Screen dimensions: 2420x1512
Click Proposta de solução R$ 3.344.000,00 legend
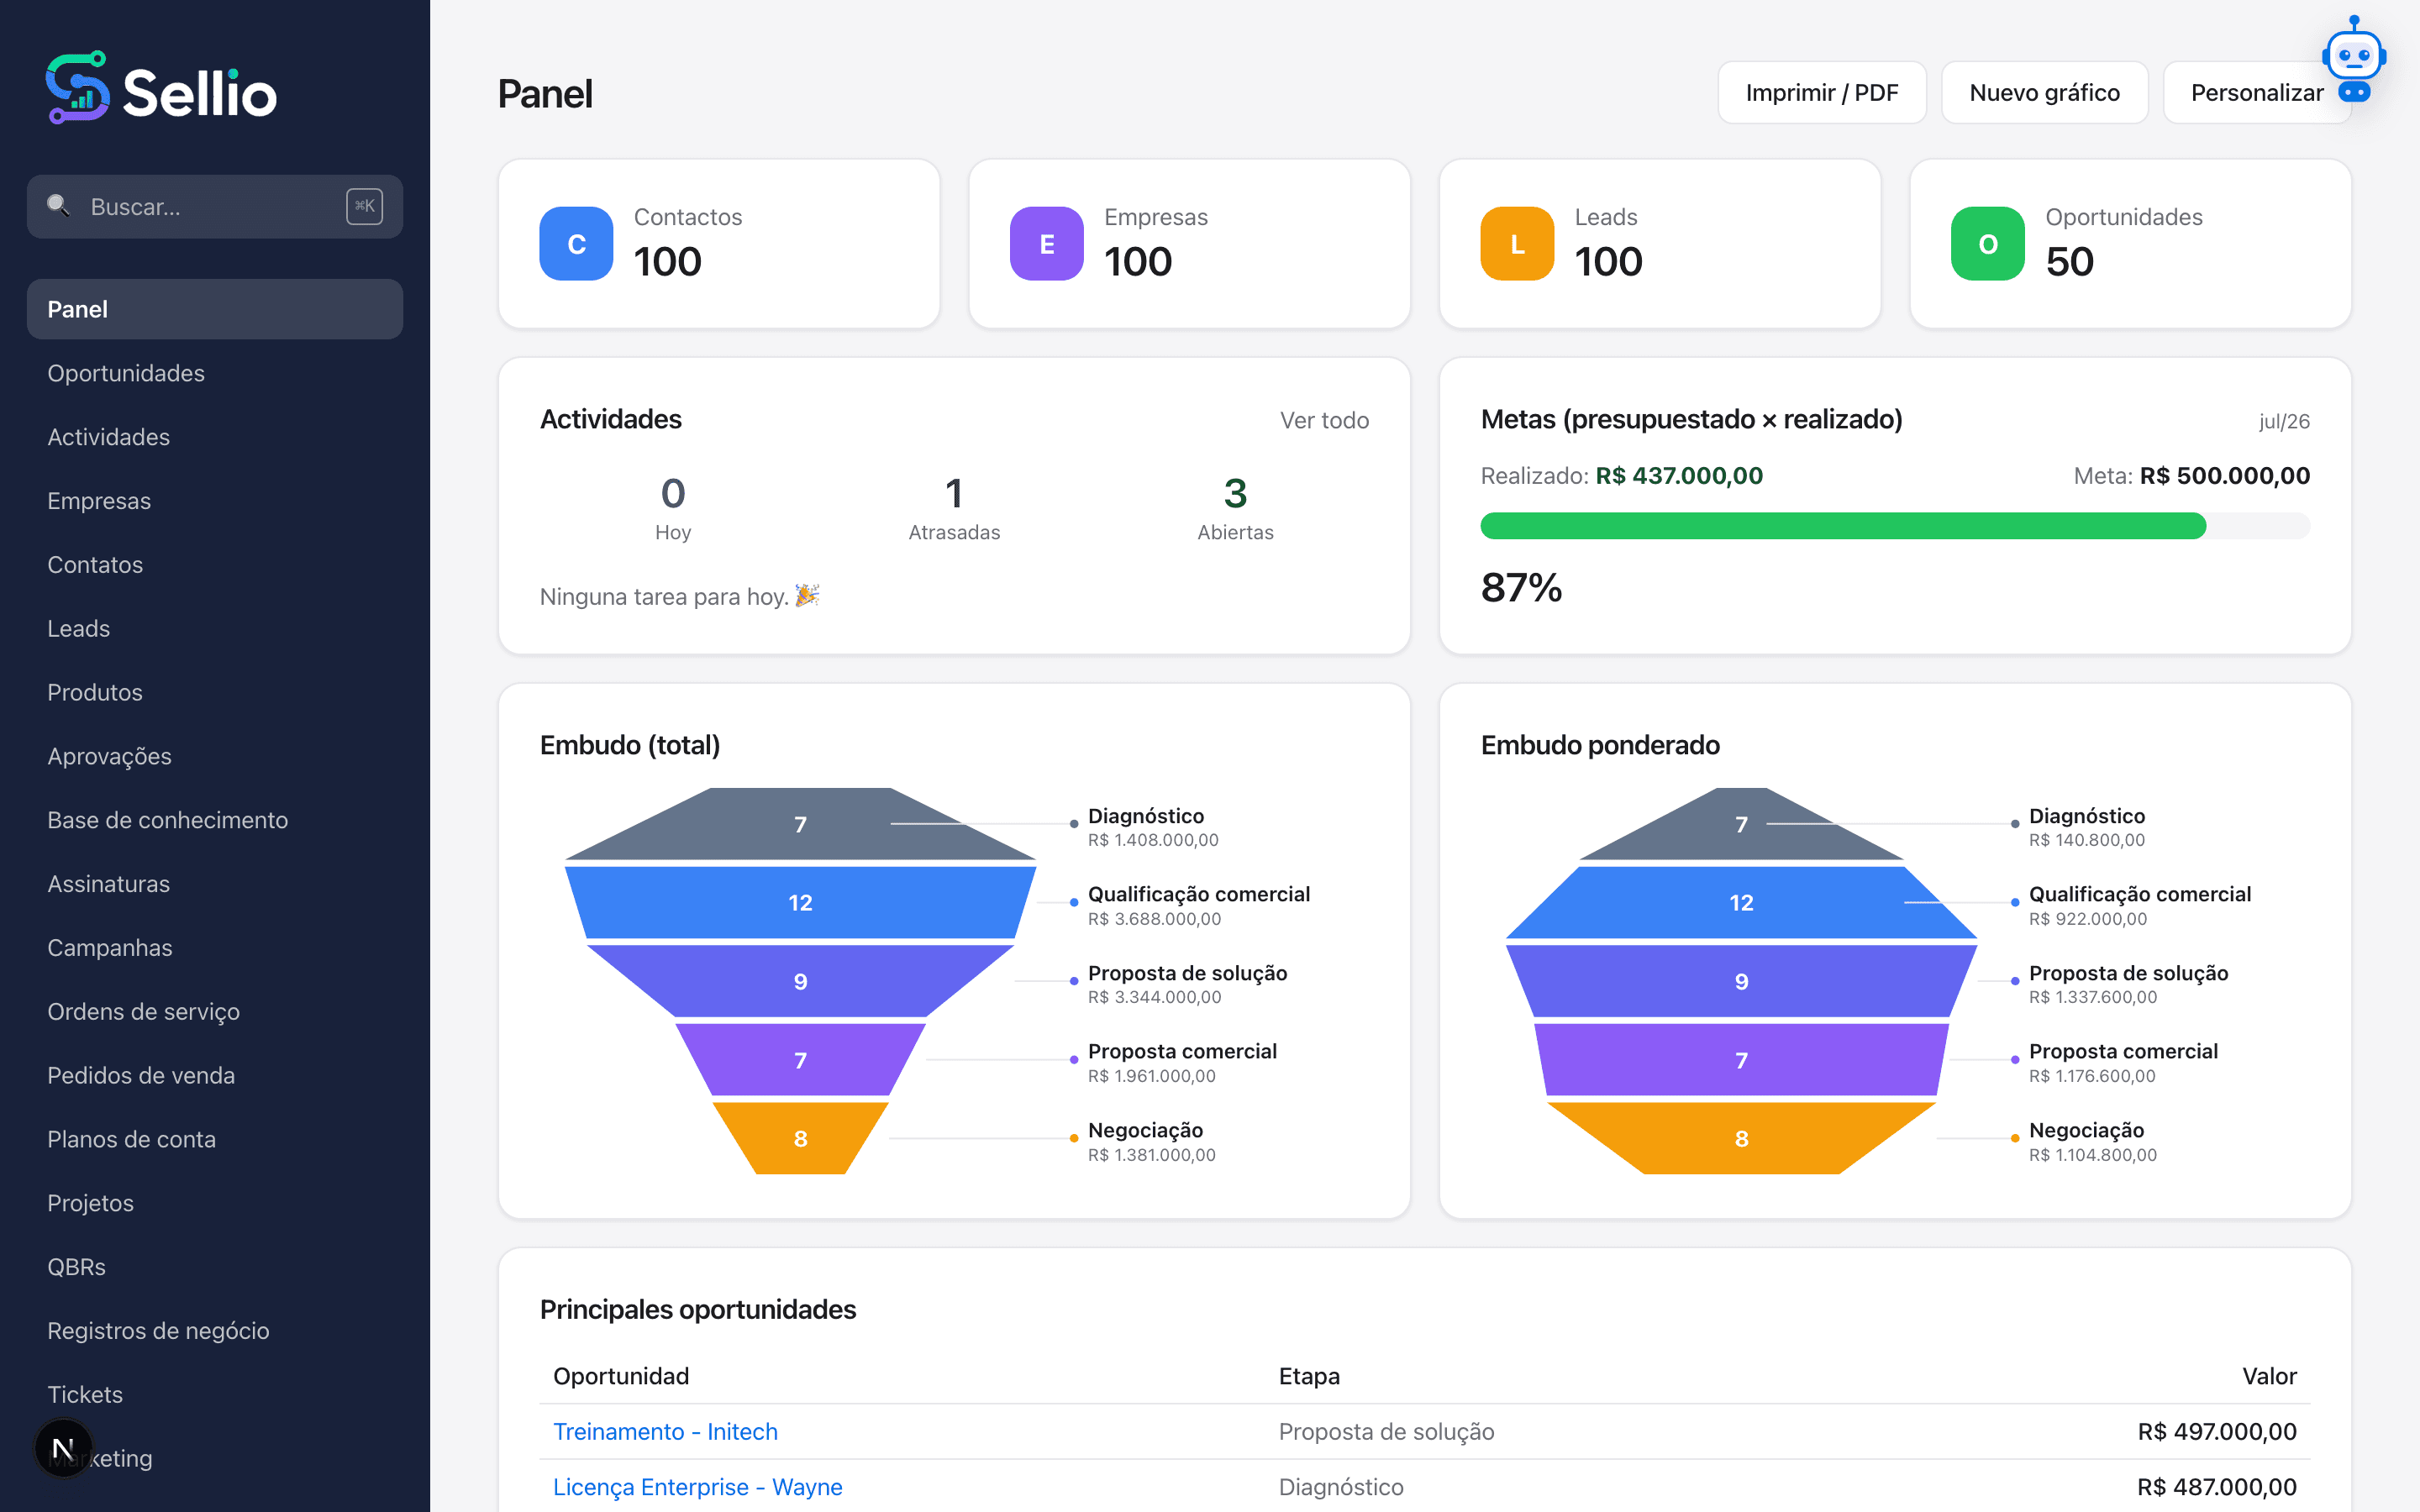click(1187, 984)
